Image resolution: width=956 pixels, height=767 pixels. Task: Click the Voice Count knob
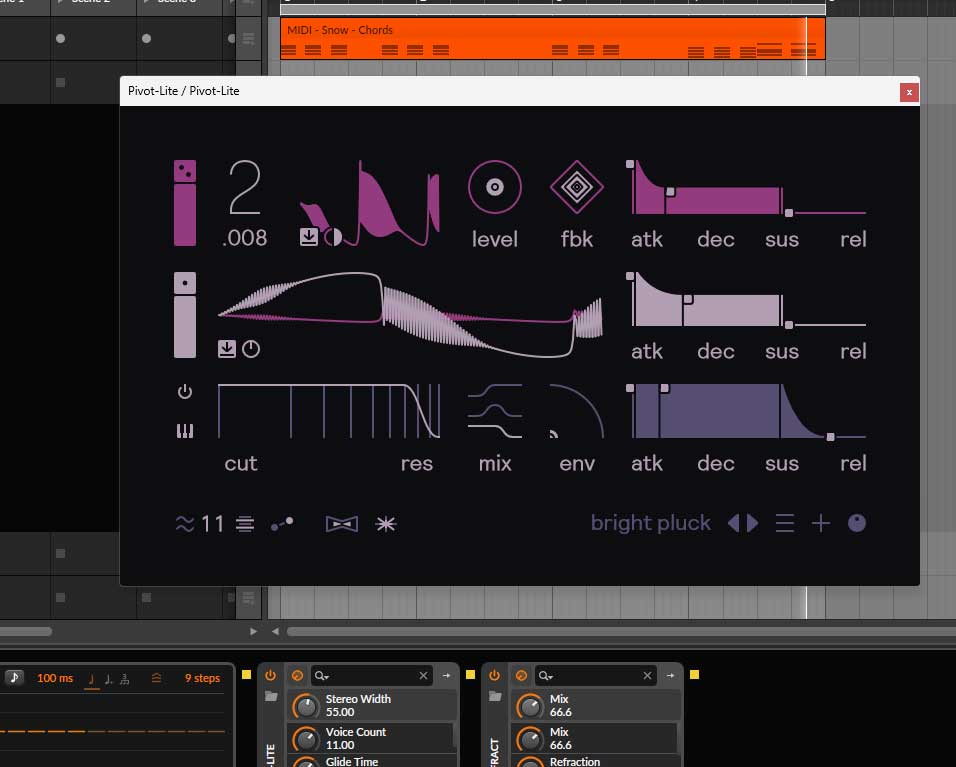pos(306,739)
